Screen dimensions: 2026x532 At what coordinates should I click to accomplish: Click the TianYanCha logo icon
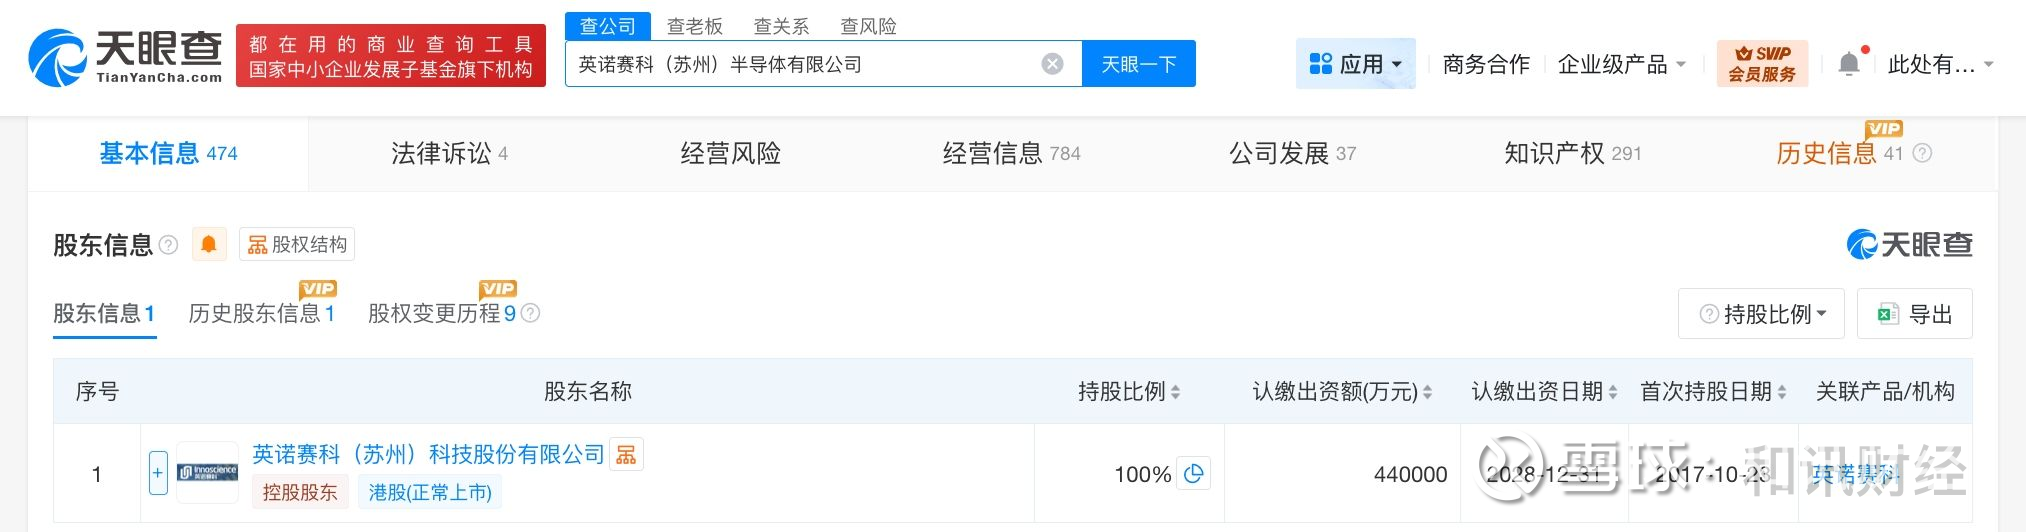(x=58, y=58)
